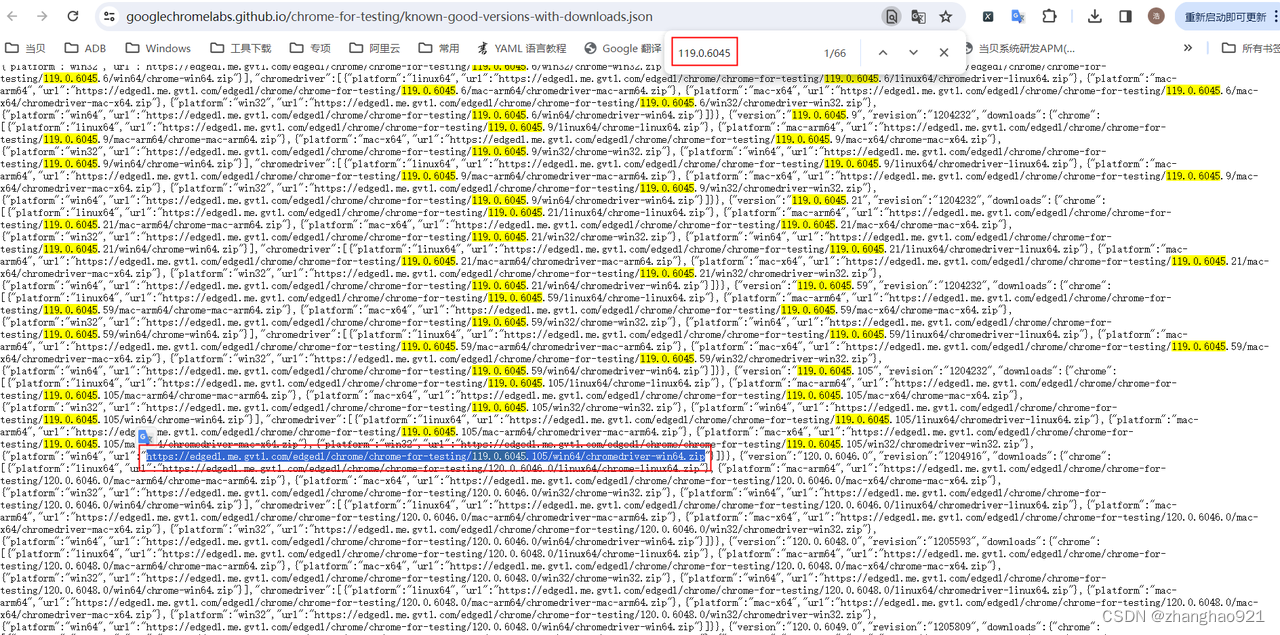Bookmark this page with the star
This screenshot has height=635, width=1280.
(946, 17)
